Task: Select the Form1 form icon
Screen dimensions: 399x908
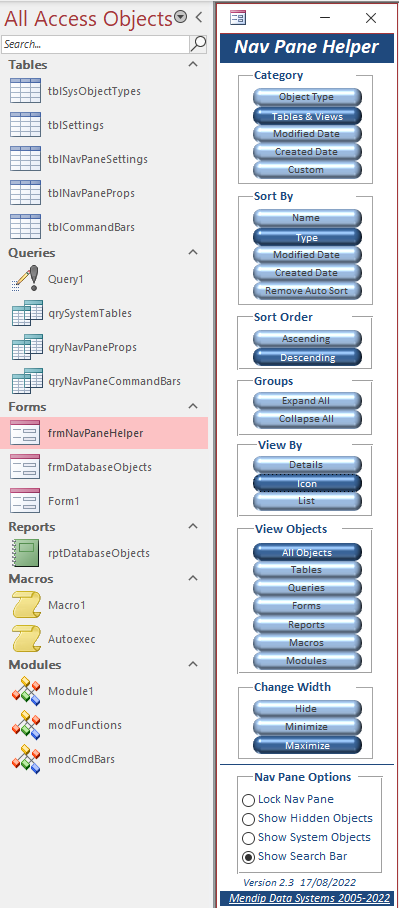Action: [x=25, y=501]
